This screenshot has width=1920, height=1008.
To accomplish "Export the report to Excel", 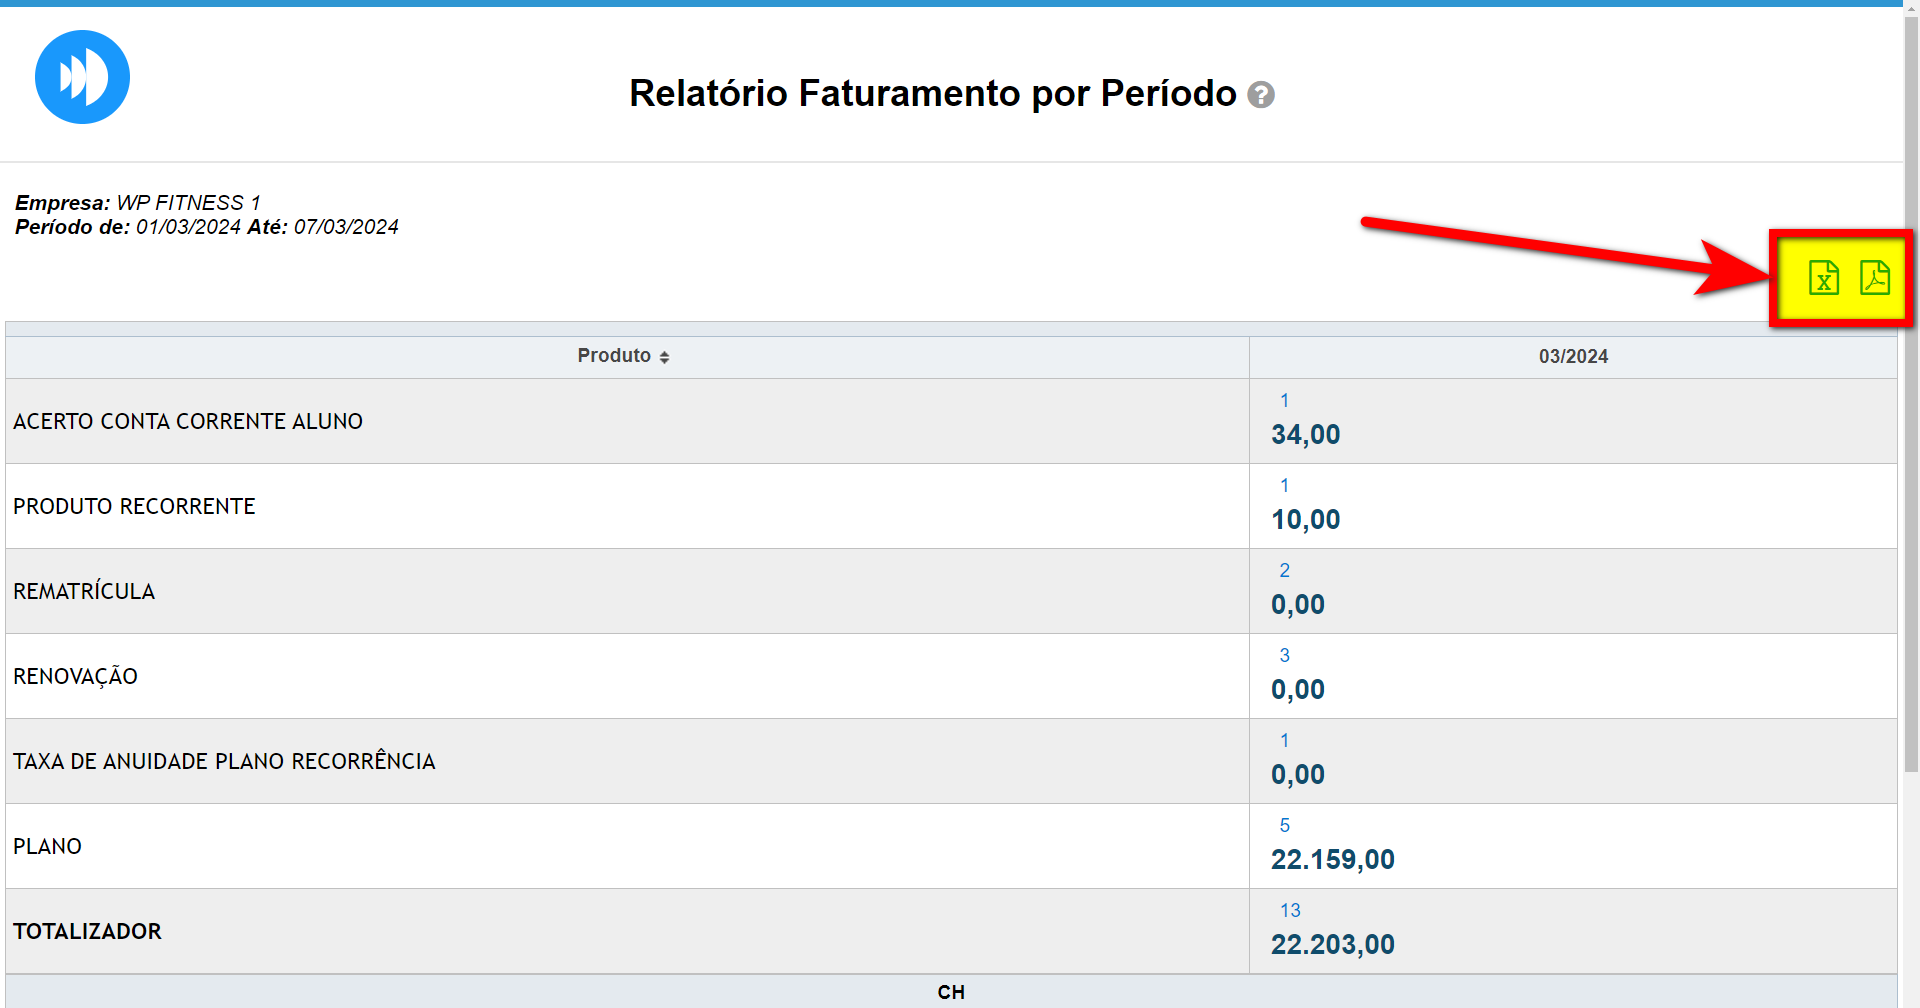I will (x=1823, y=277).
